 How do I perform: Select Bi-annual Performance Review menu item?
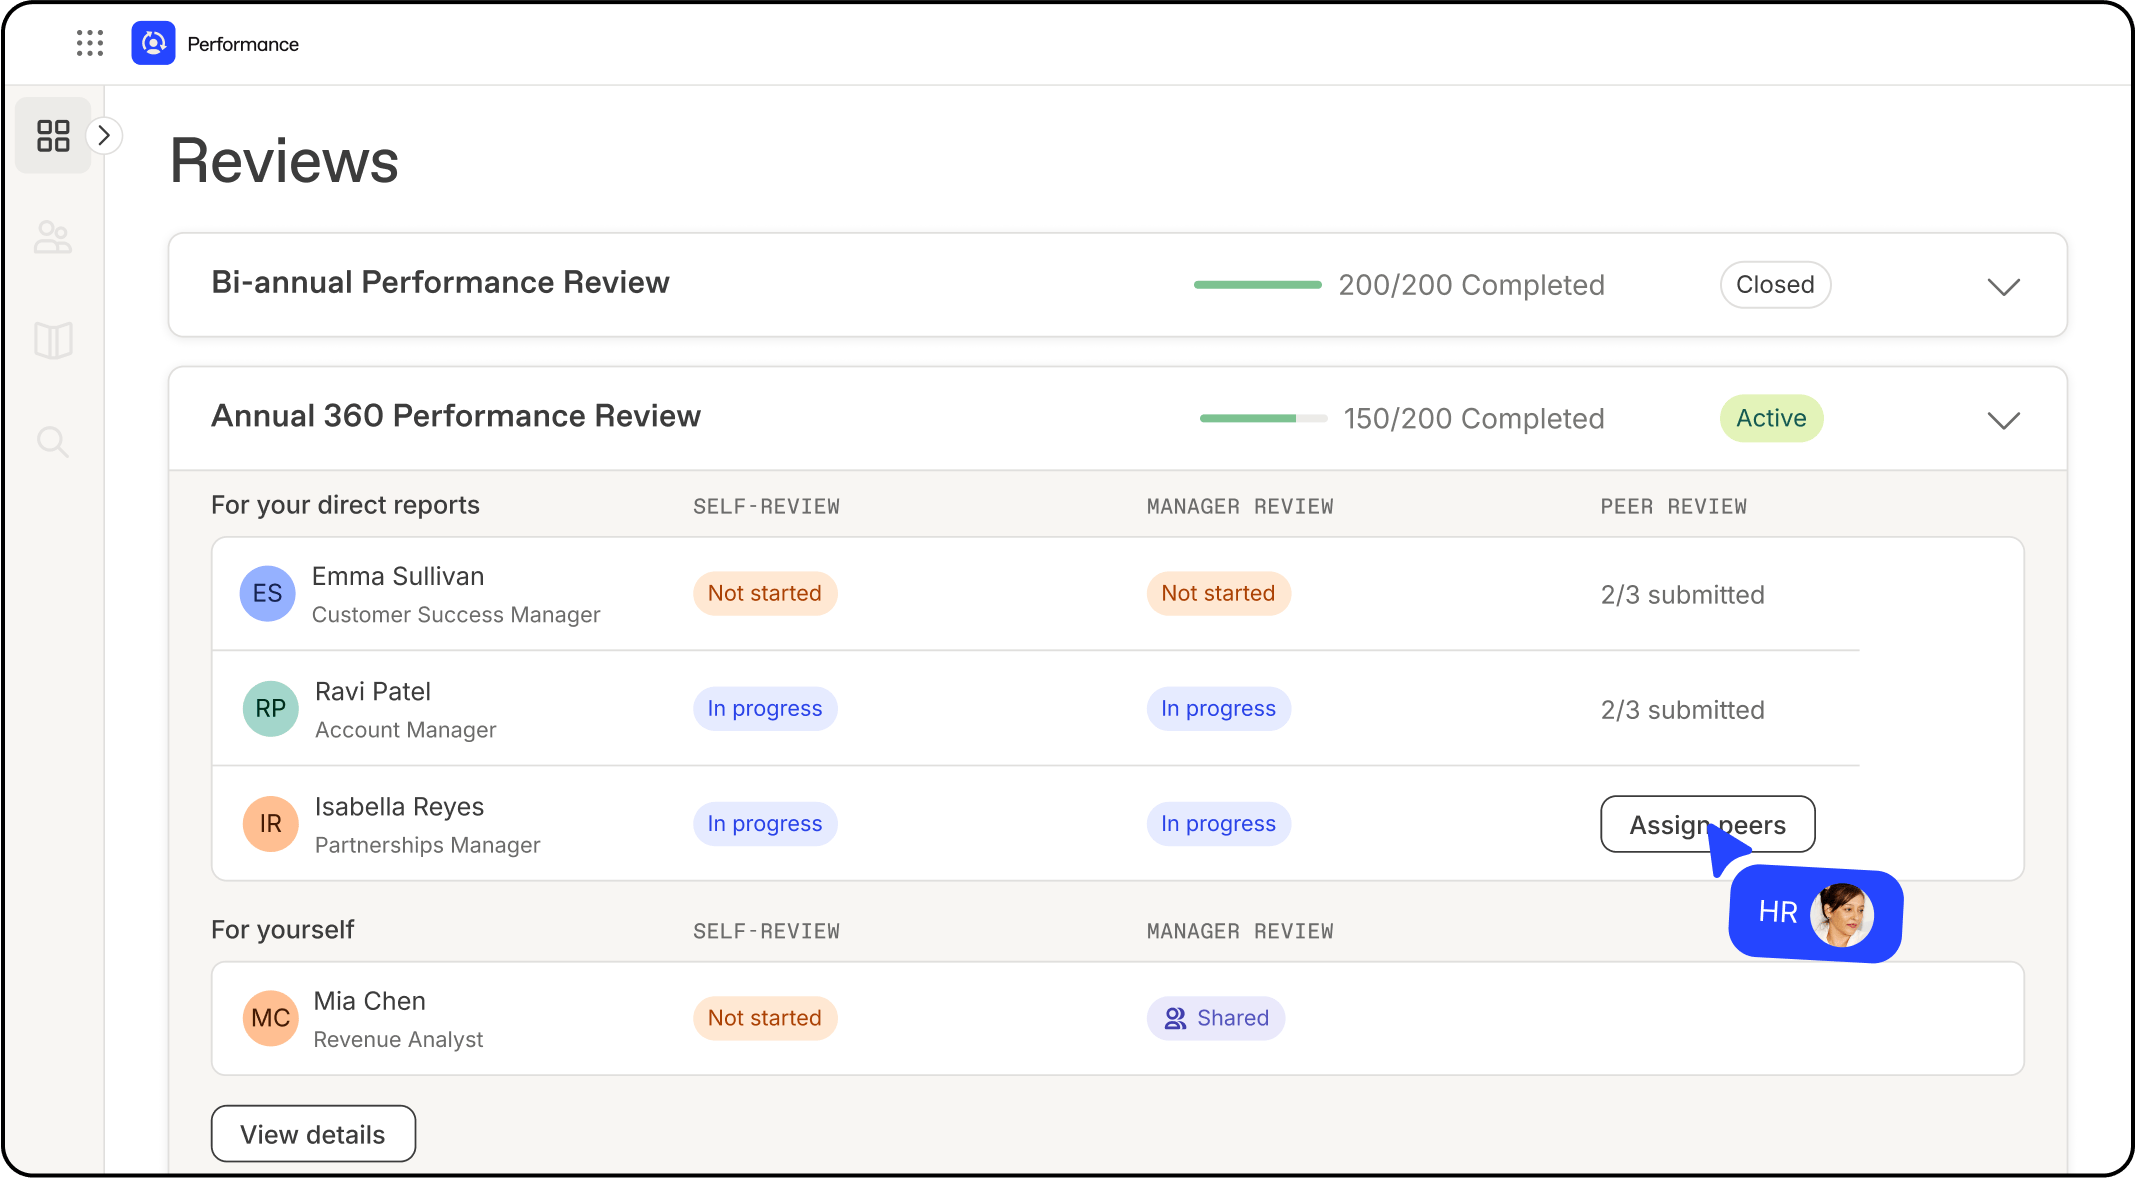[439, 284]
